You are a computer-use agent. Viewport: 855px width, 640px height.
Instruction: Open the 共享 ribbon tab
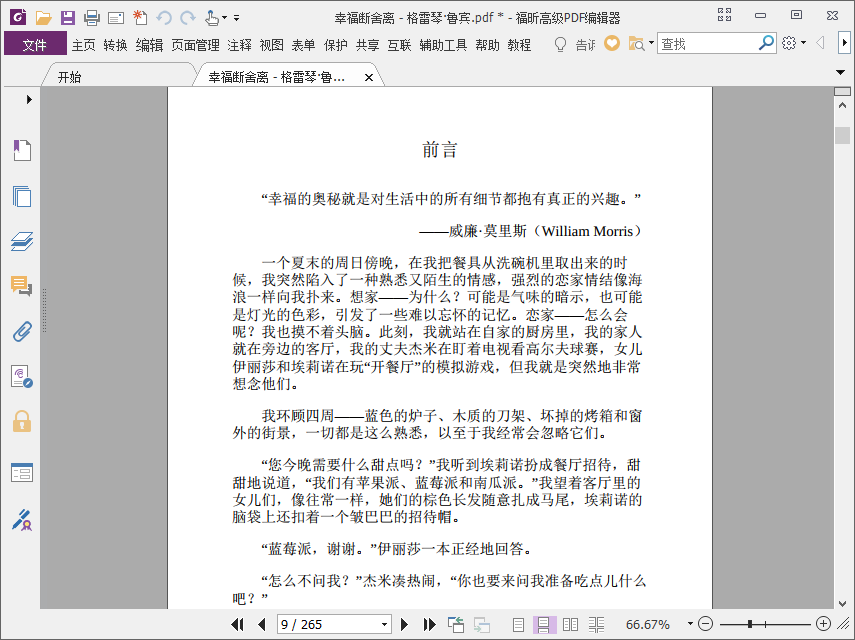pos(368,45)
